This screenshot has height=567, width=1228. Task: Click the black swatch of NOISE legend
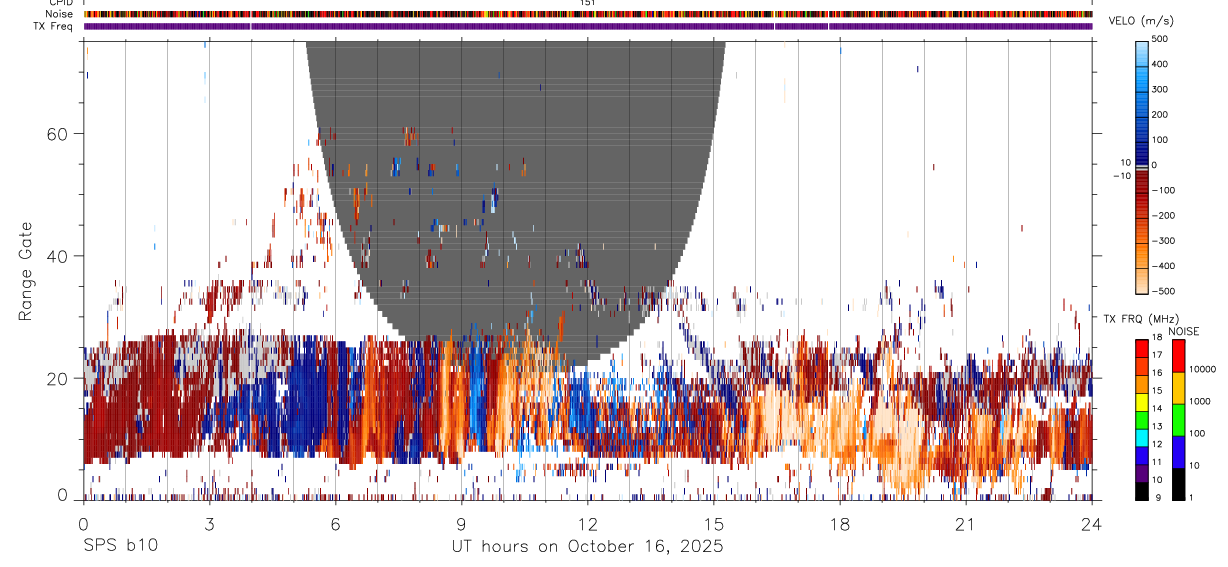pyautogui.click(x=1178, y=484)
